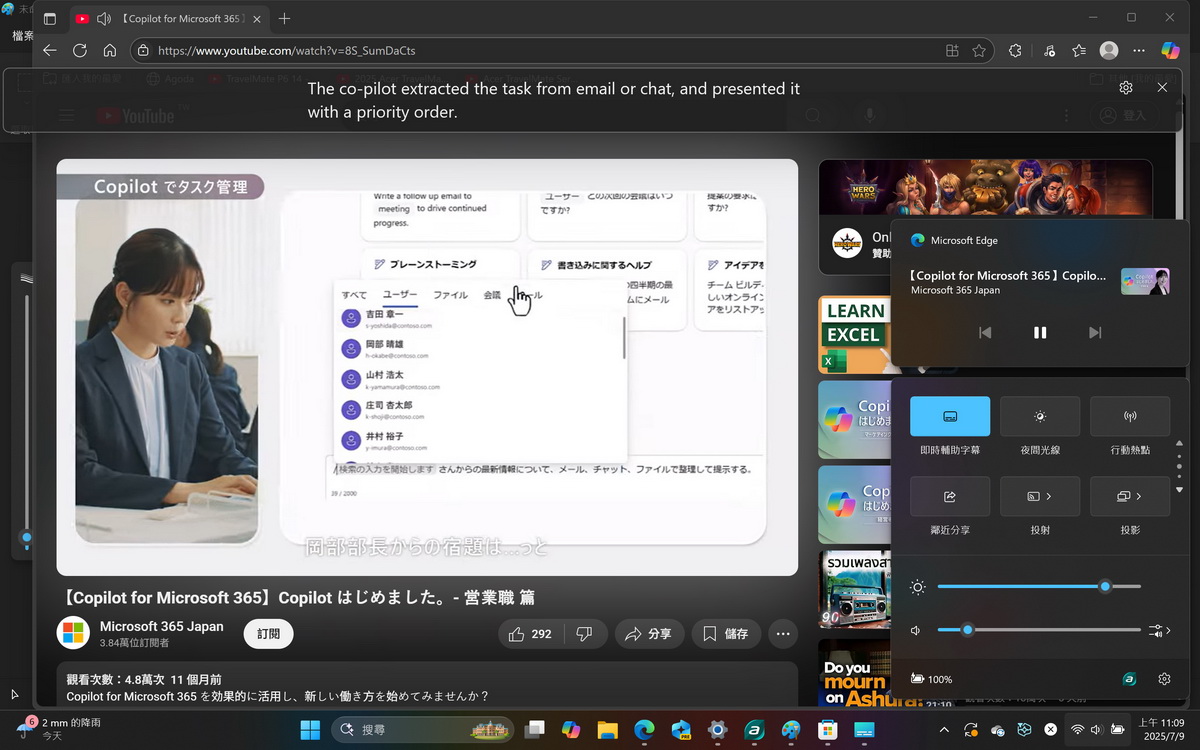Open File Explorer from the taskbar
The width and height of the screenshot is (1200, 750).
click(x=607, y=730)
